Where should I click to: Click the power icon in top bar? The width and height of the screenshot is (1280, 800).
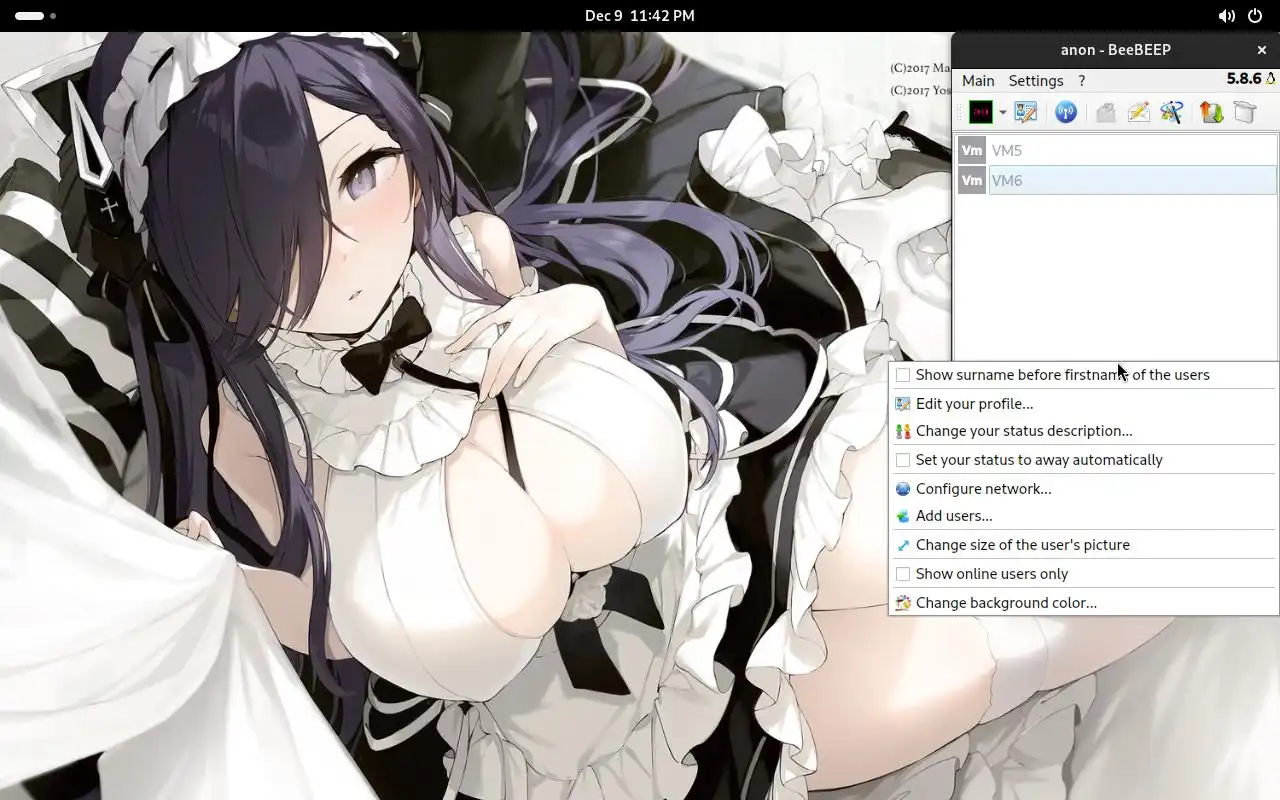[x=1257, y=16]
